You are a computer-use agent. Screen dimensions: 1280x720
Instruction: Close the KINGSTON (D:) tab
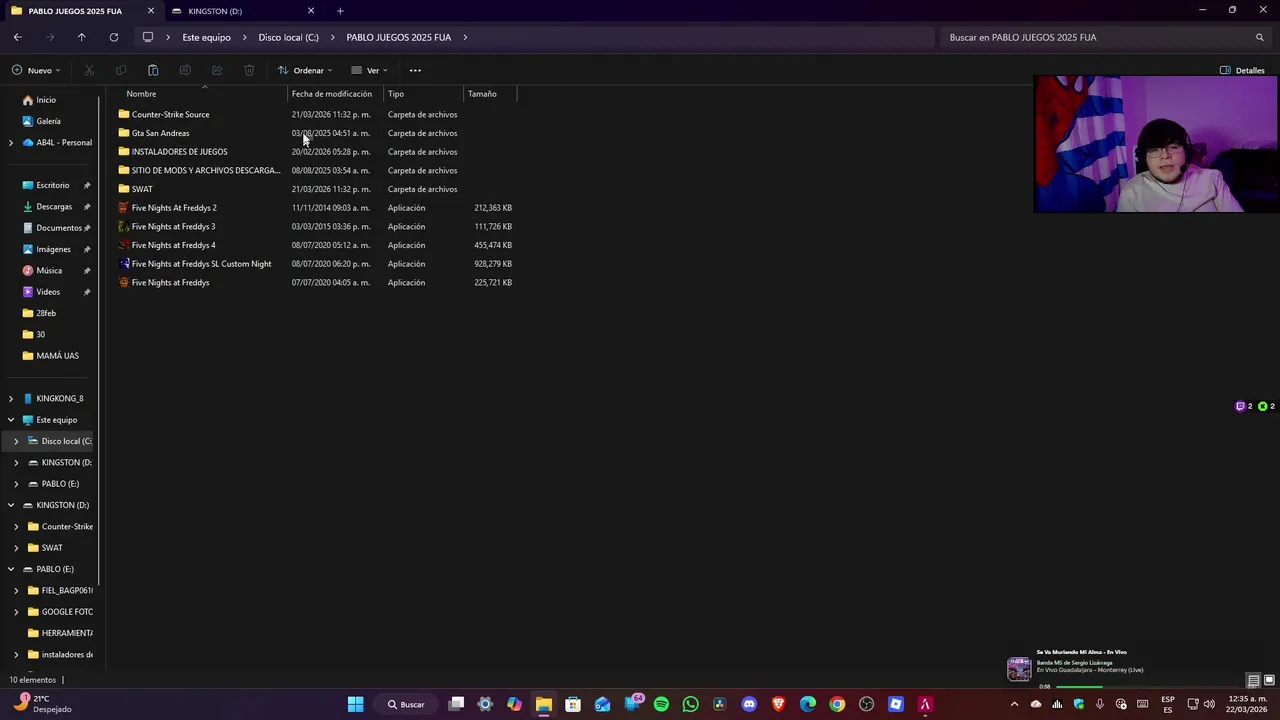[x=311, y=11]
